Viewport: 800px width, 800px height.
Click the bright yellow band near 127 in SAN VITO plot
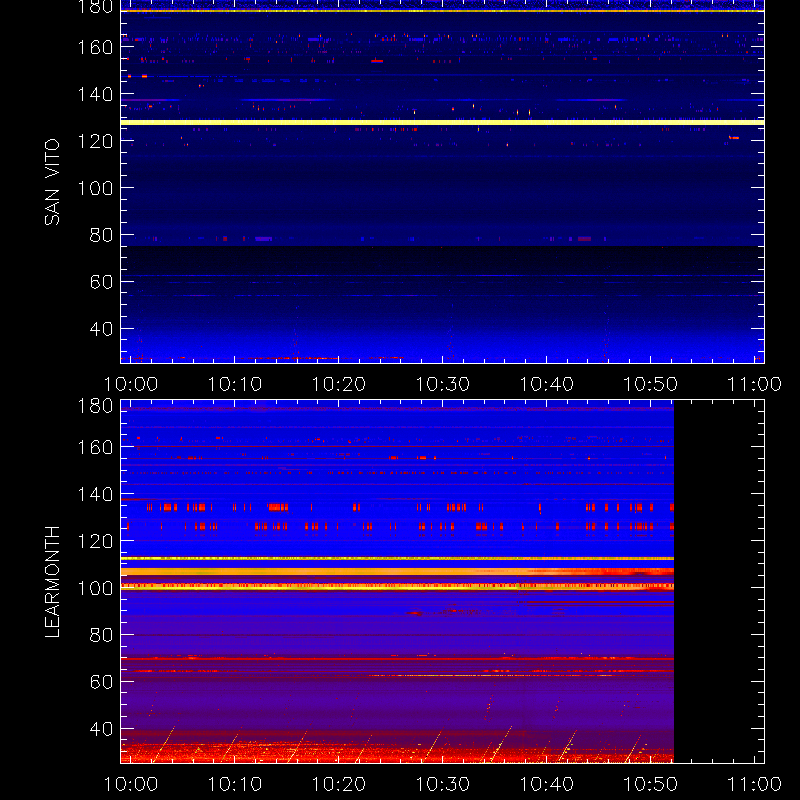coord(442,122)
